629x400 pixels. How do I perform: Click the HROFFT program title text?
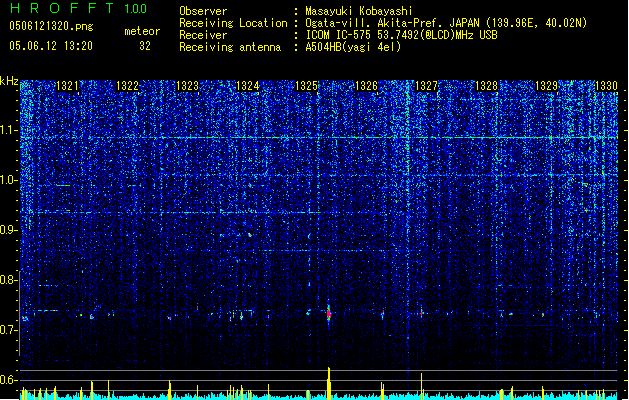62,8
